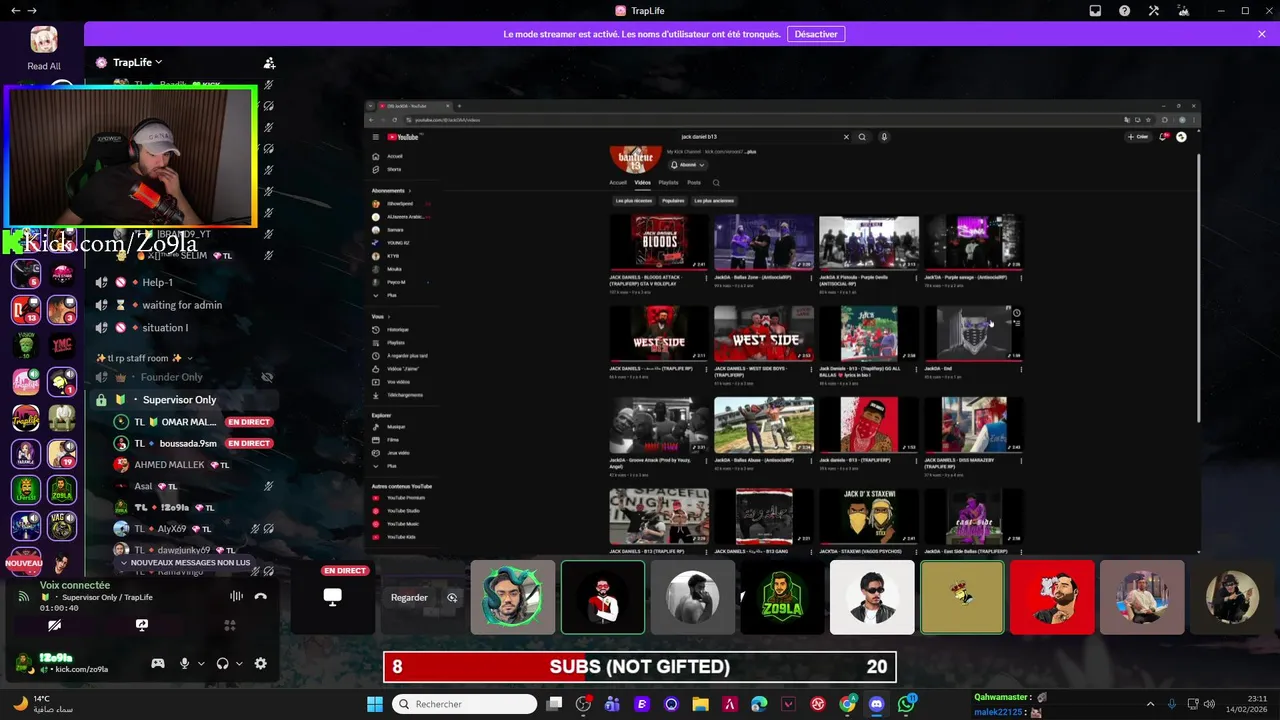The image size is (1280, 720).
Task: Collapse the tl rp staff room category
Action: 145,358
